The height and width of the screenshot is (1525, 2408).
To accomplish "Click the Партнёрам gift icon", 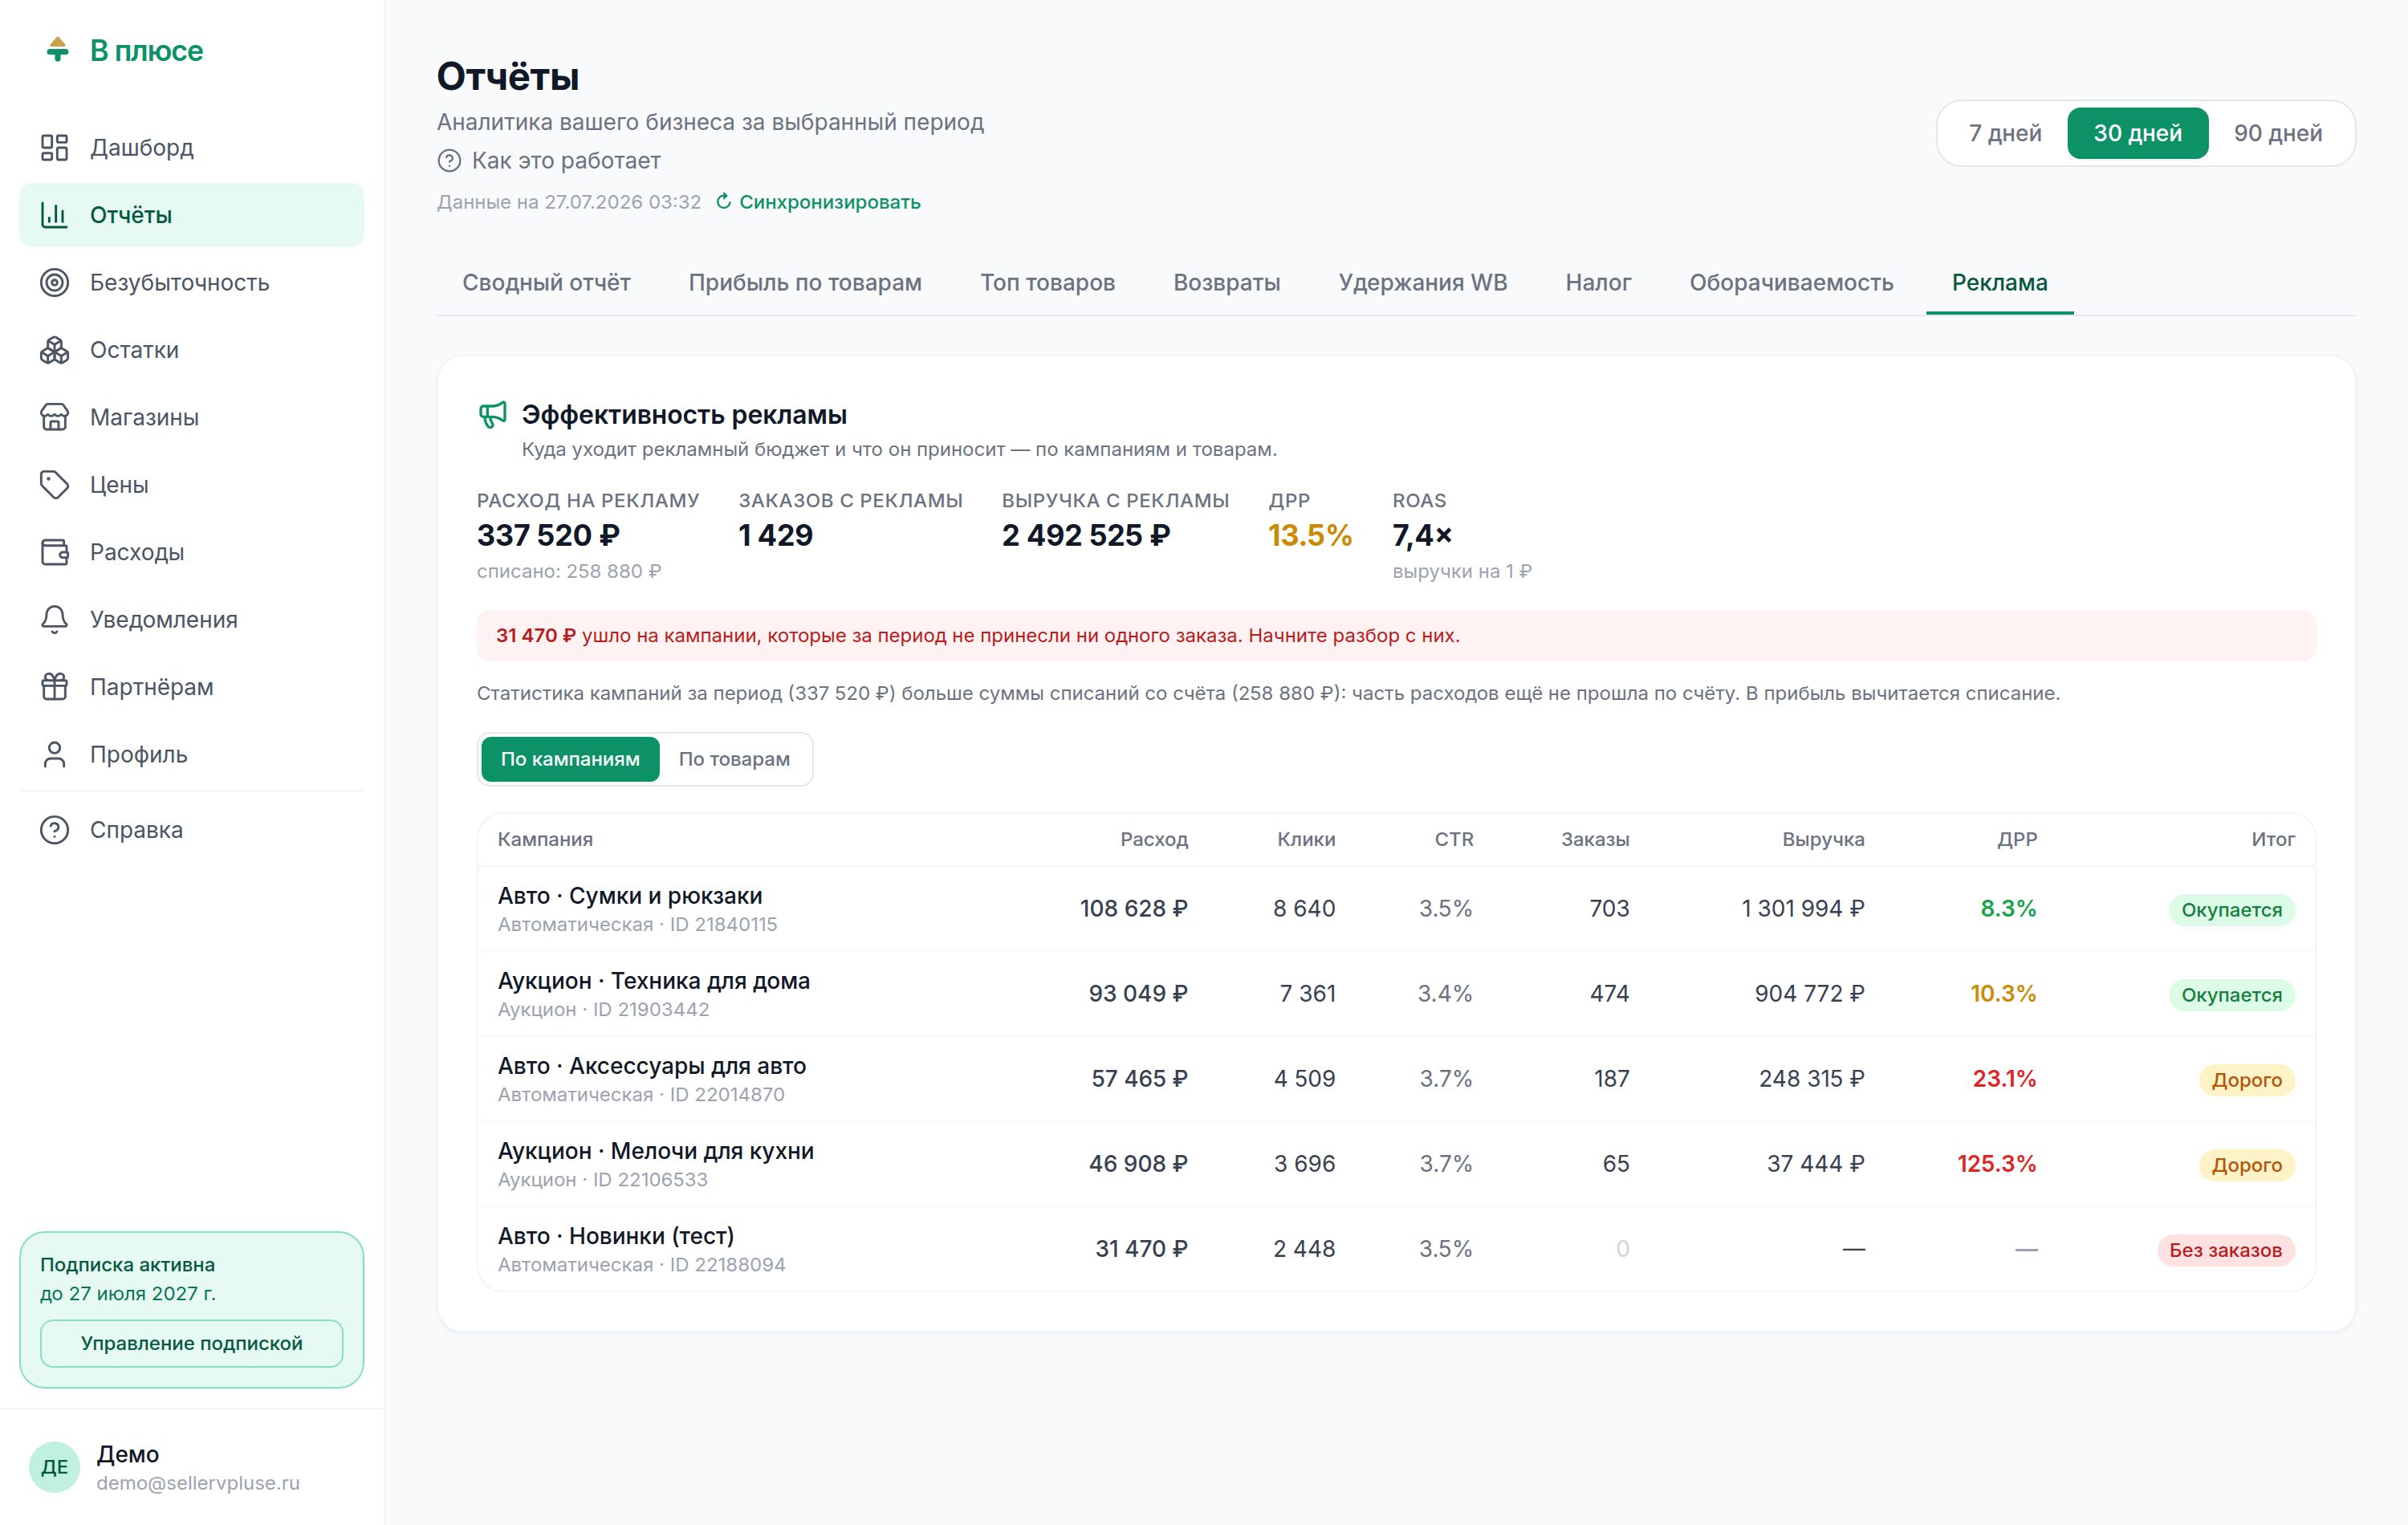I will point(54,687).
